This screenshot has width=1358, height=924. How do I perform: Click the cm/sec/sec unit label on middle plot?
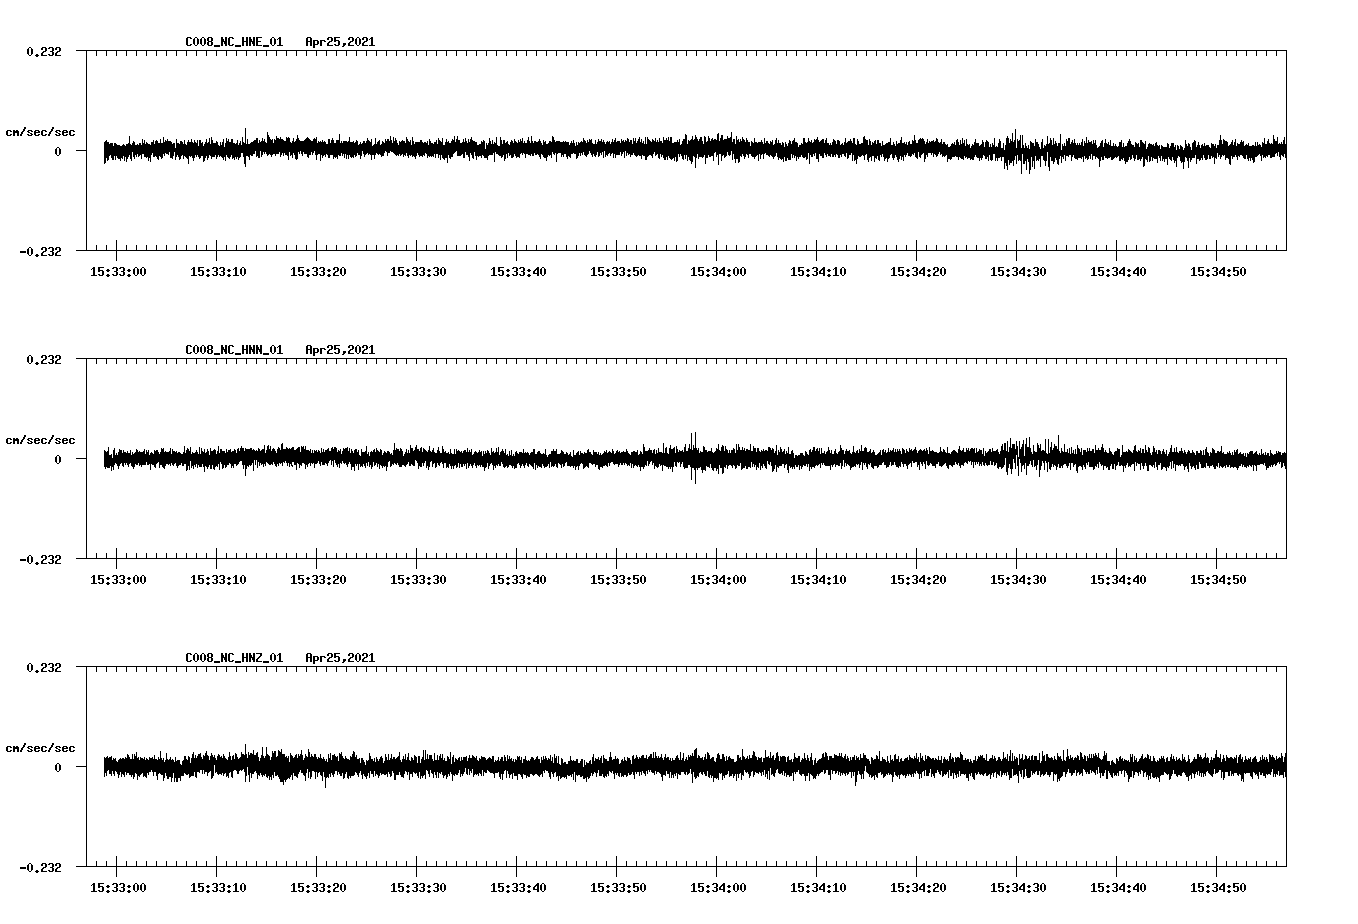(41, 439)
